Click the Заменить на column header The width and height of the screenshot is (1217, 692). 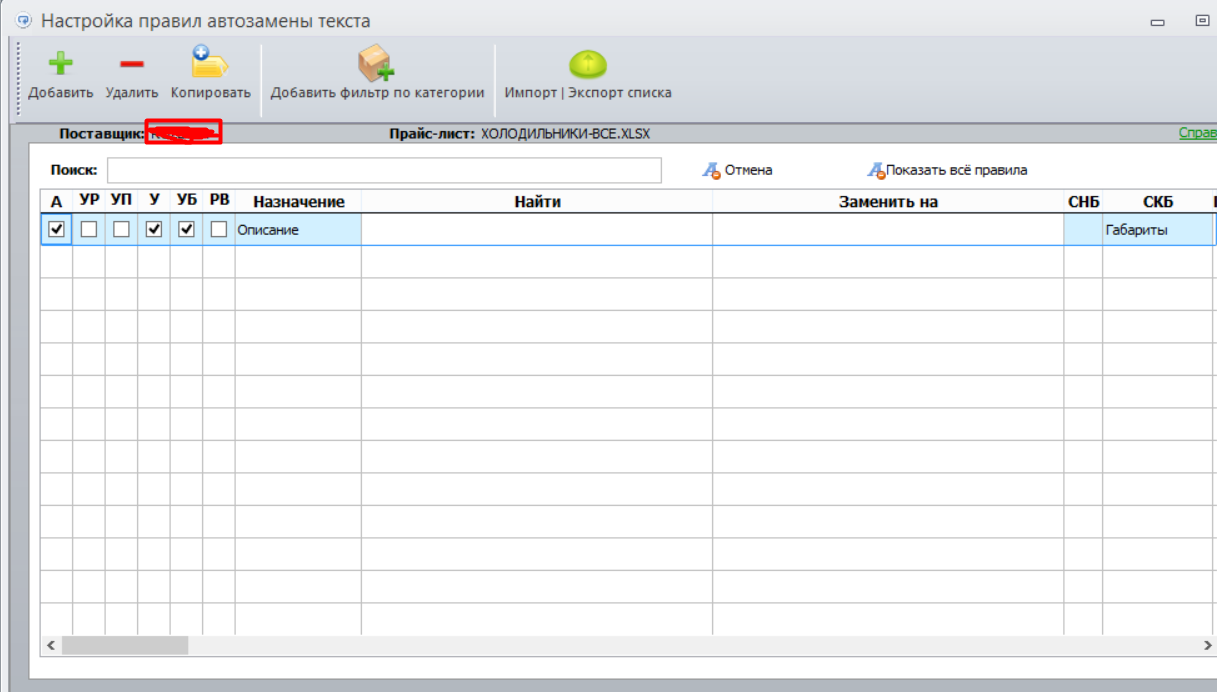[x=888, y=202]
